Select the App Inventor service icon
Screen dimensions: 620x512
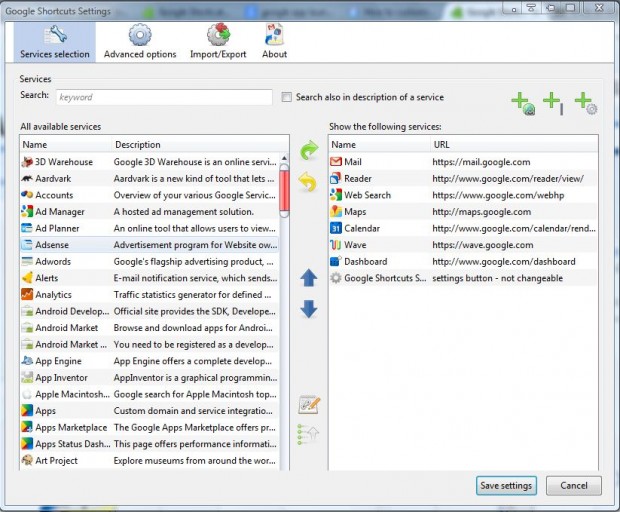pos(27,378)
